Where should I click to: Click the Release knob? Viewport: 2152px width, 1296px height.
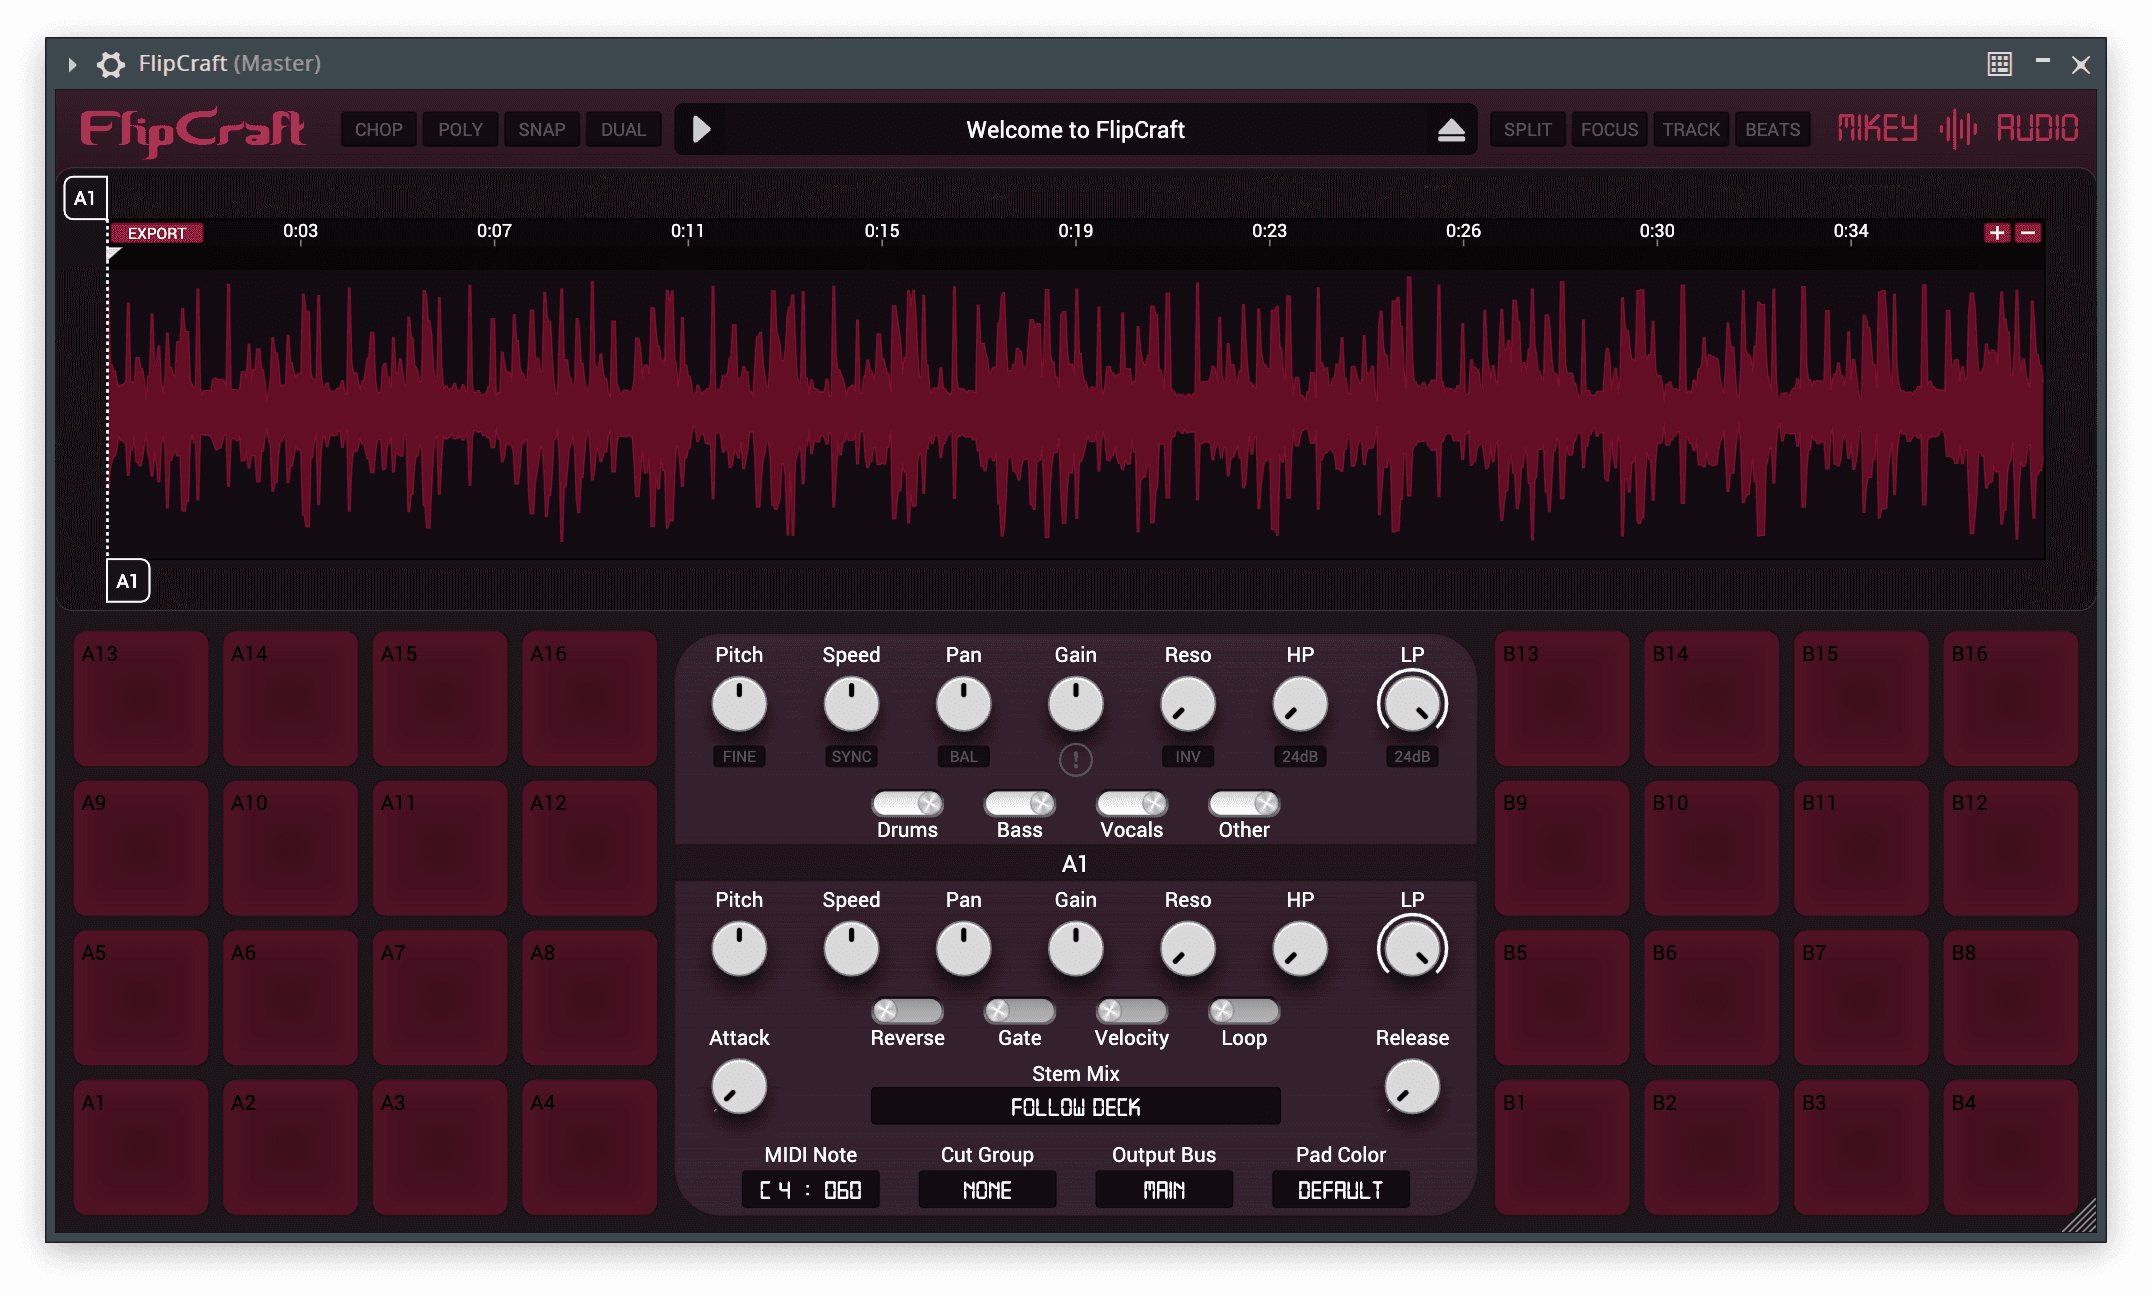coord(1412,1087)
